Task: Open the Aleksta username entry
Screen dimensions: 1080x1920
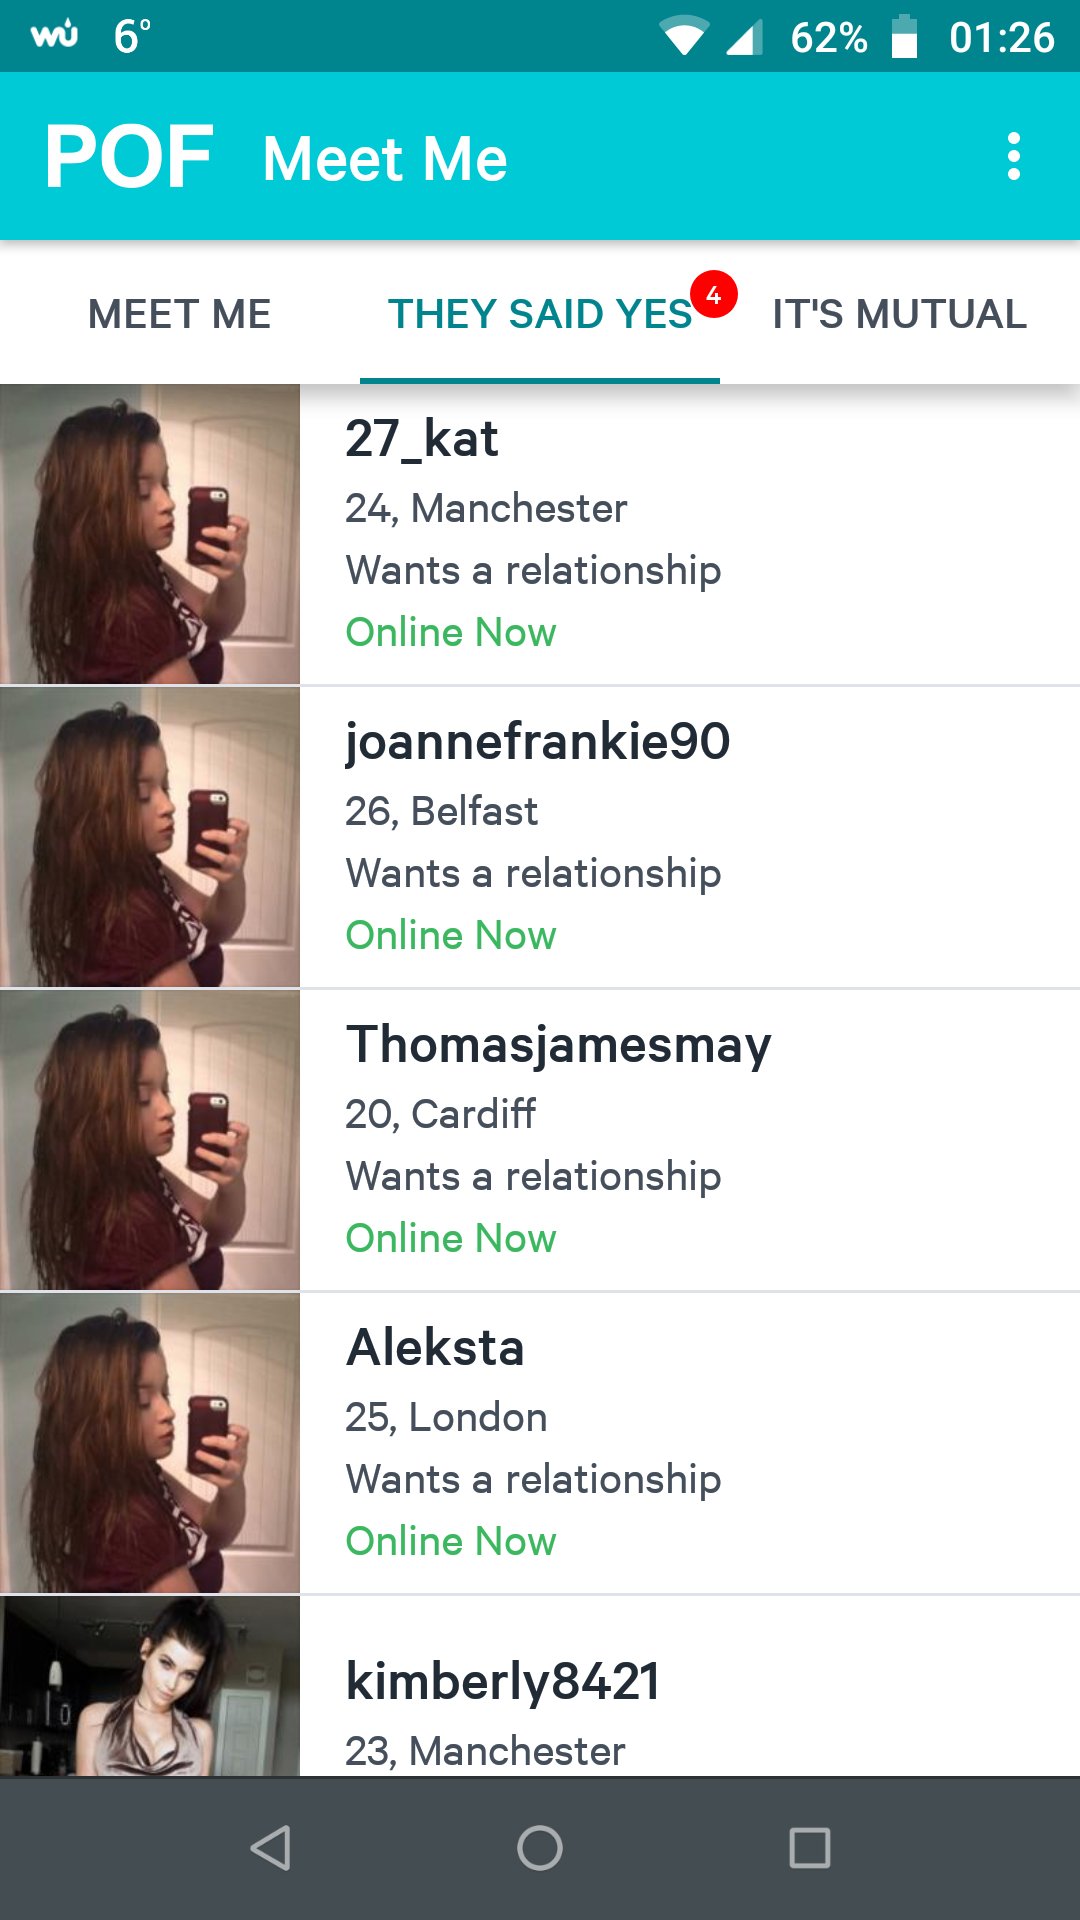Action: (435, 1347)
